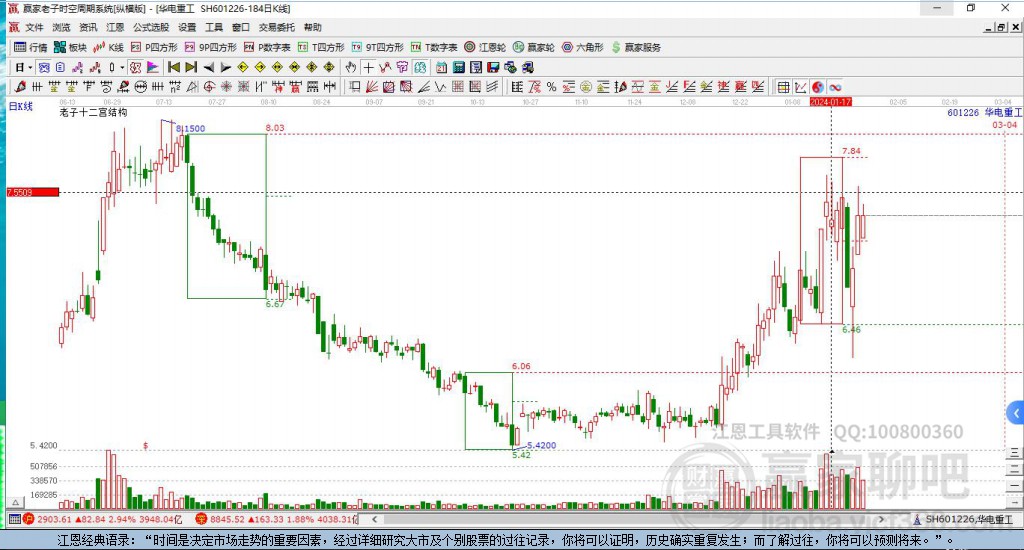This screenshot has width=1024, height=550.
Task: Open the 9T四方形 tool
Action: point(377,47)
